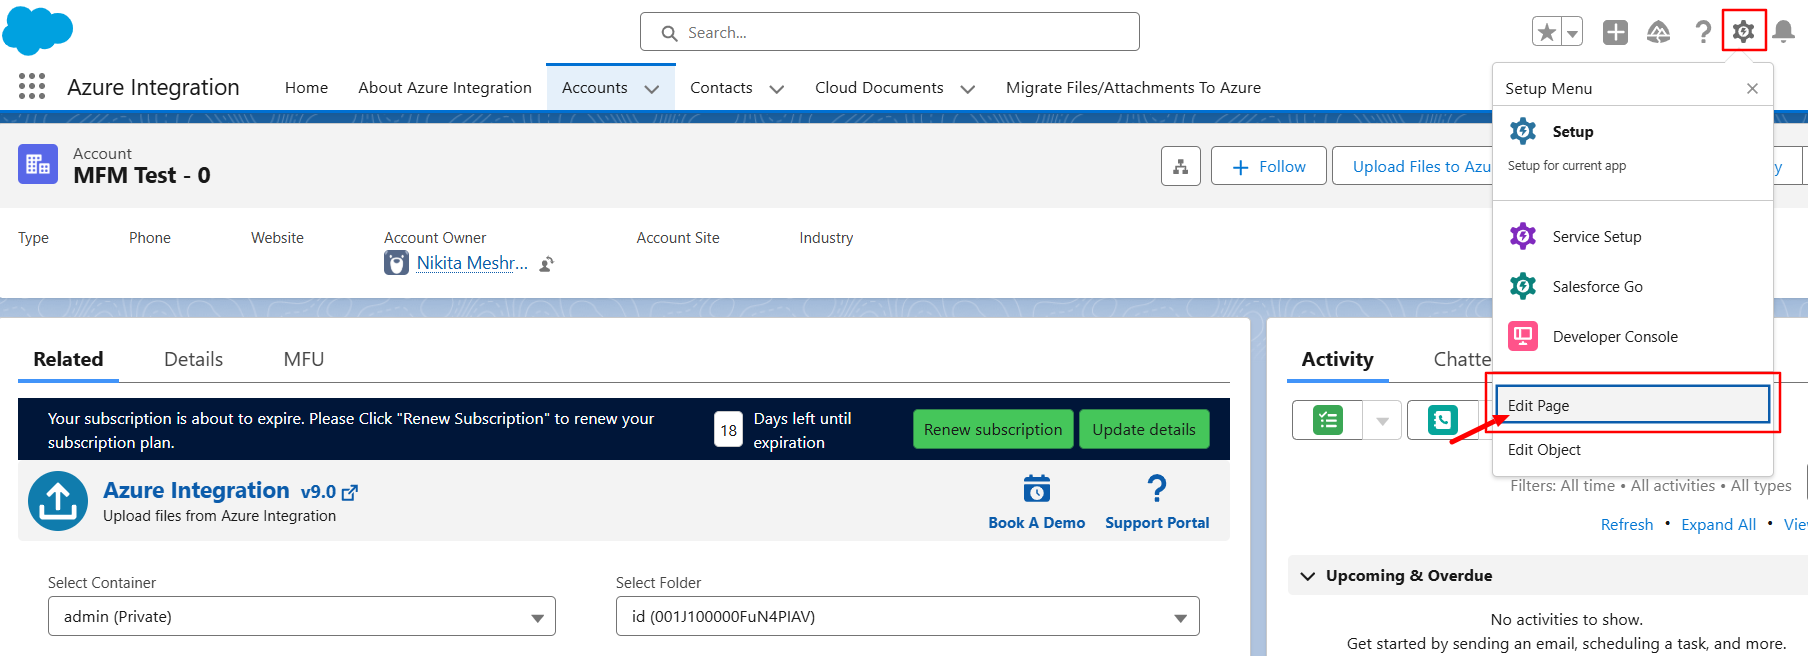Open Cloud Documents nav tab

point(879,88)
